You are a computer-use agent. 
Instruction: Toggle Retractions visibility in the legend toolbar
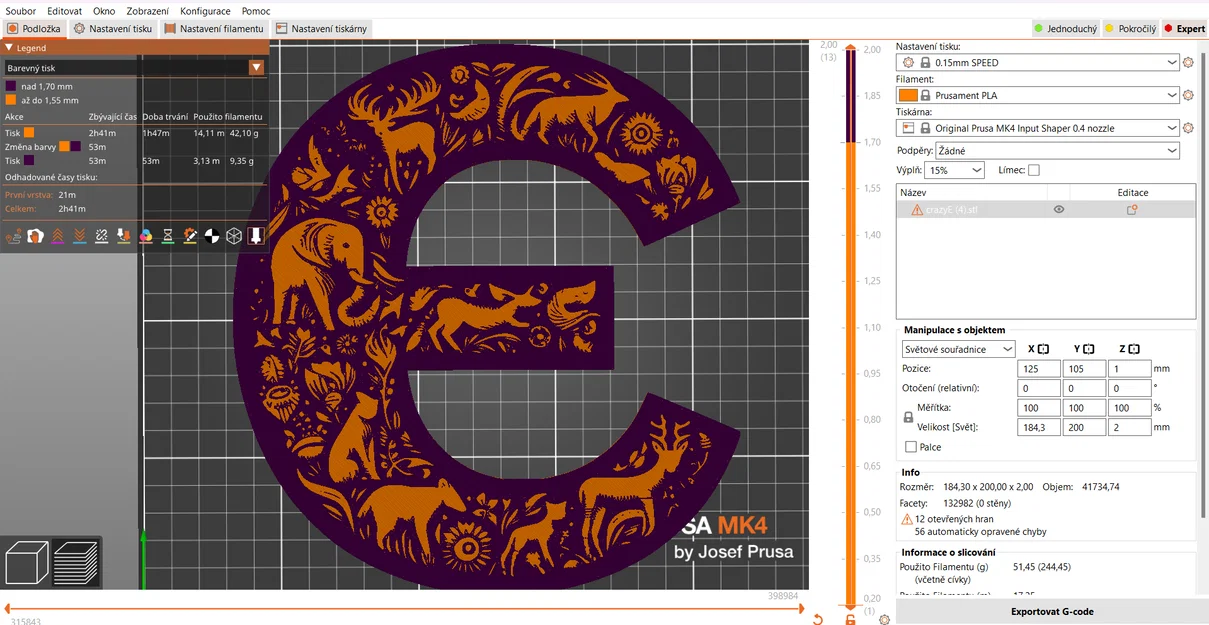click(x=58, y=236)
